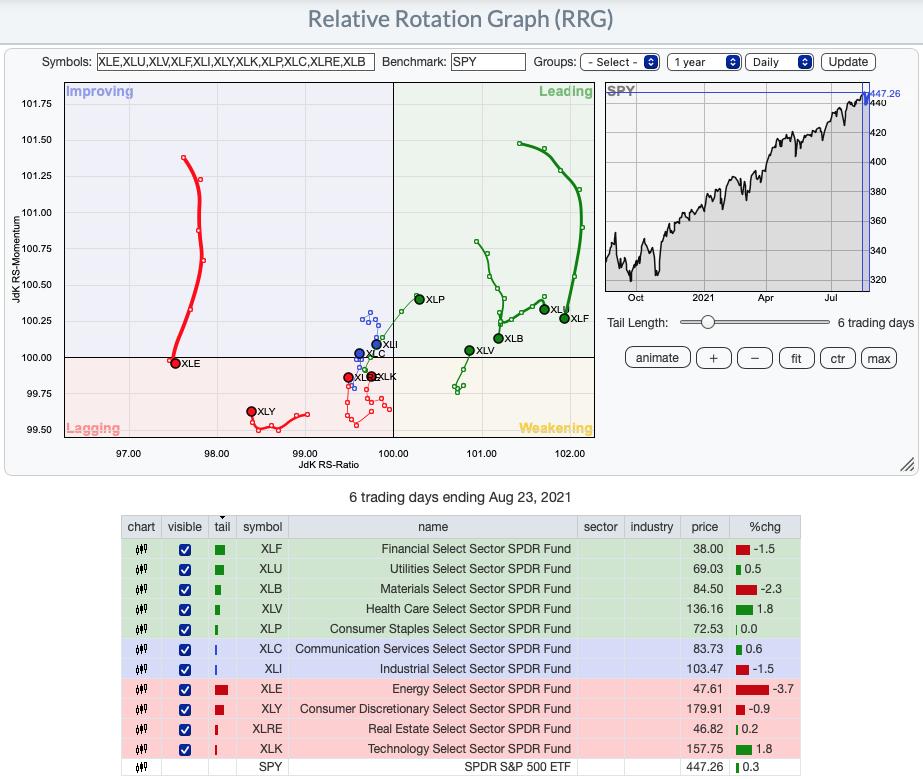Click the XLU green tail swatch
923x779 pixels.
tap(220, 570)
